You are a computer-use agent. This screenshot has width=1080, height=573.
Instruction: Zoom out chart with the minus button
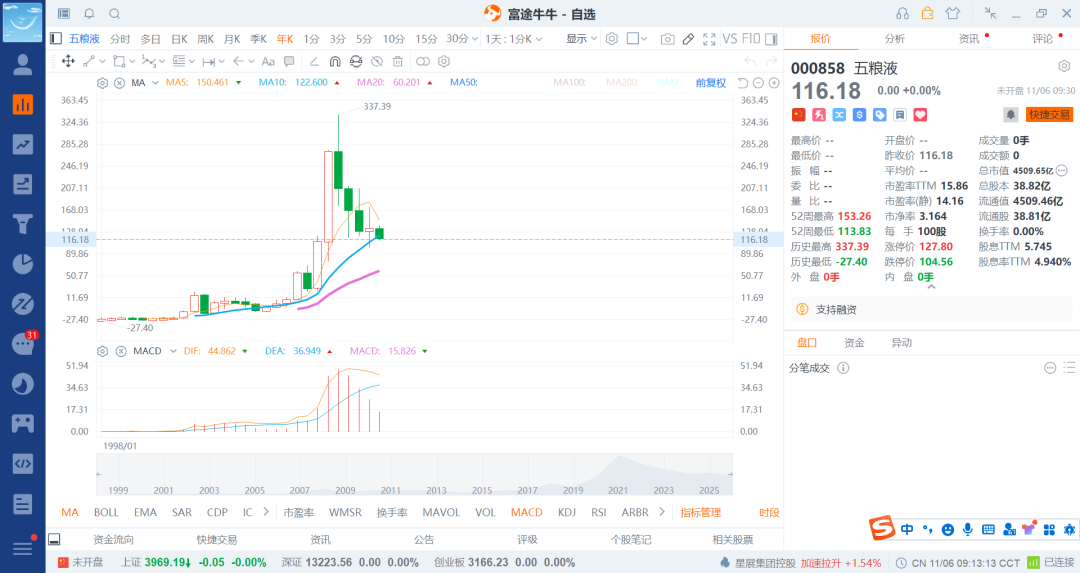[758, 83]
